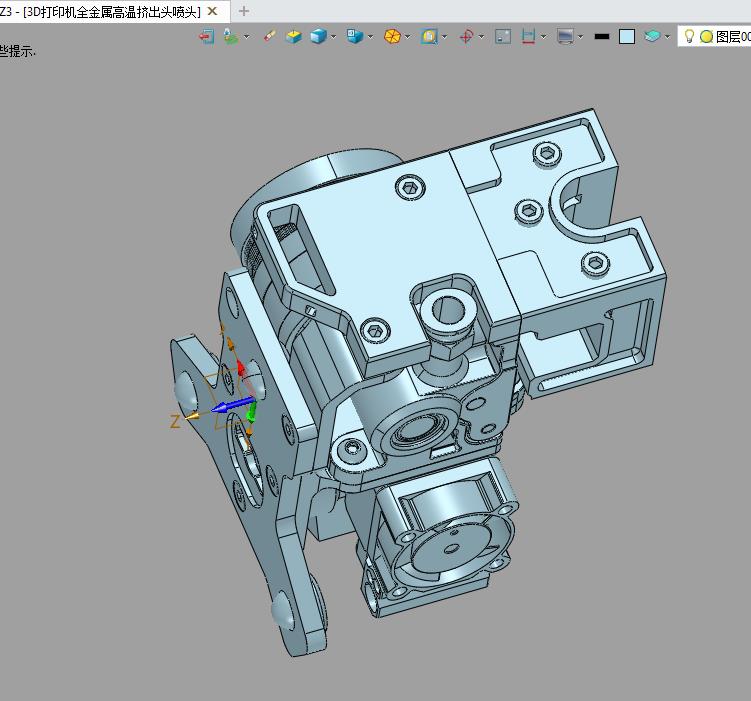Expand the blue cube shading dropdown arrow
This screenshot has width=751, height=701.
tap(333, 36)
